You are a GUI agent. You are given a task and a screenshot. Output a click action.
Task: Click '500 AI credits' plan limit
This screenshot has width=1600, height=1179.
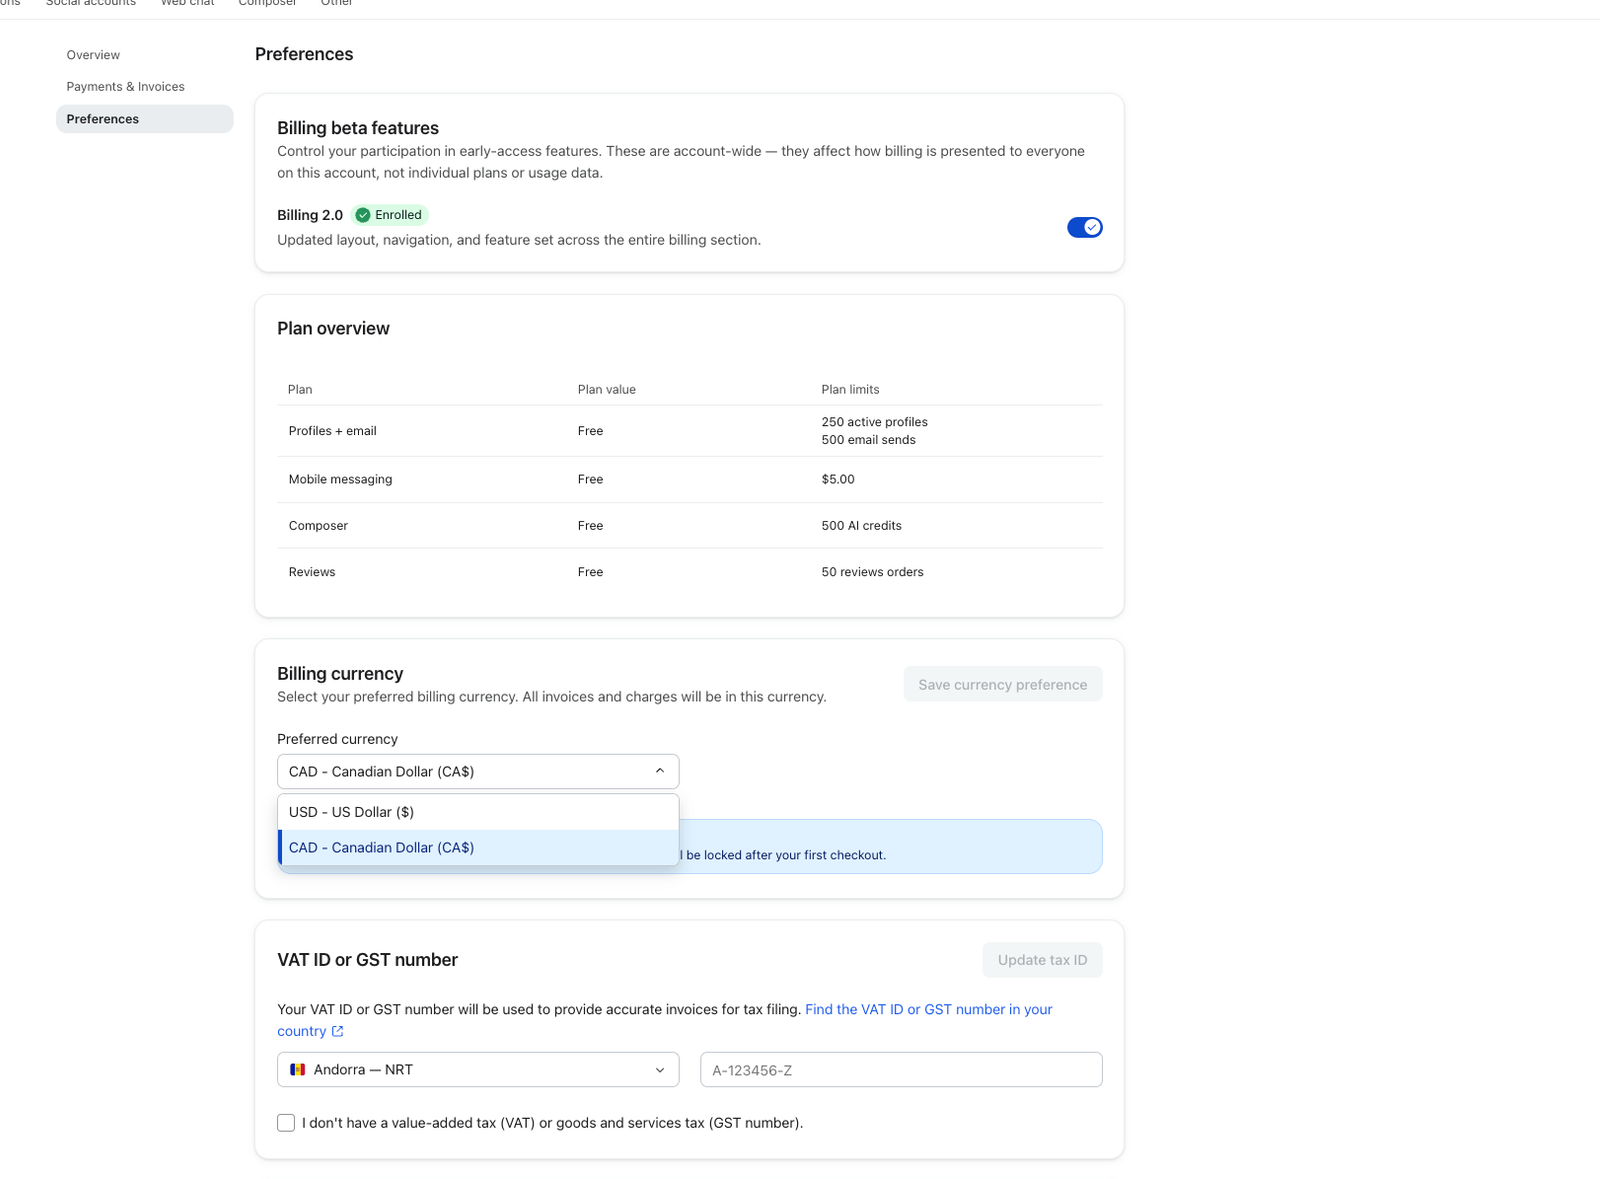[x=861, y=526]
